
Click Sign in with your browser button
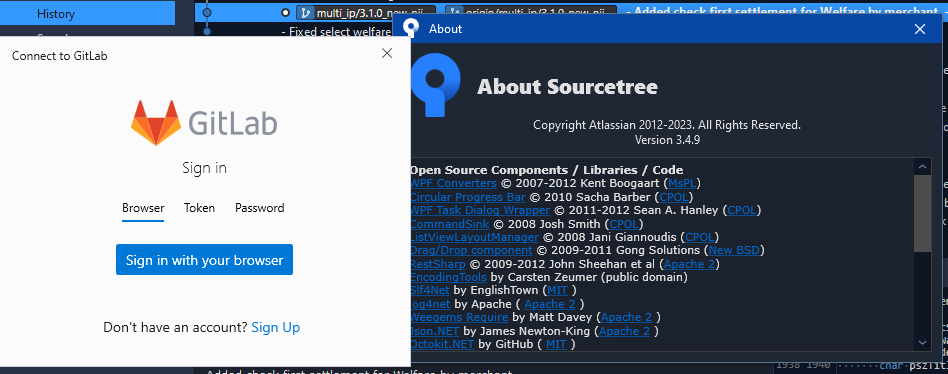[x=204, y=260]
